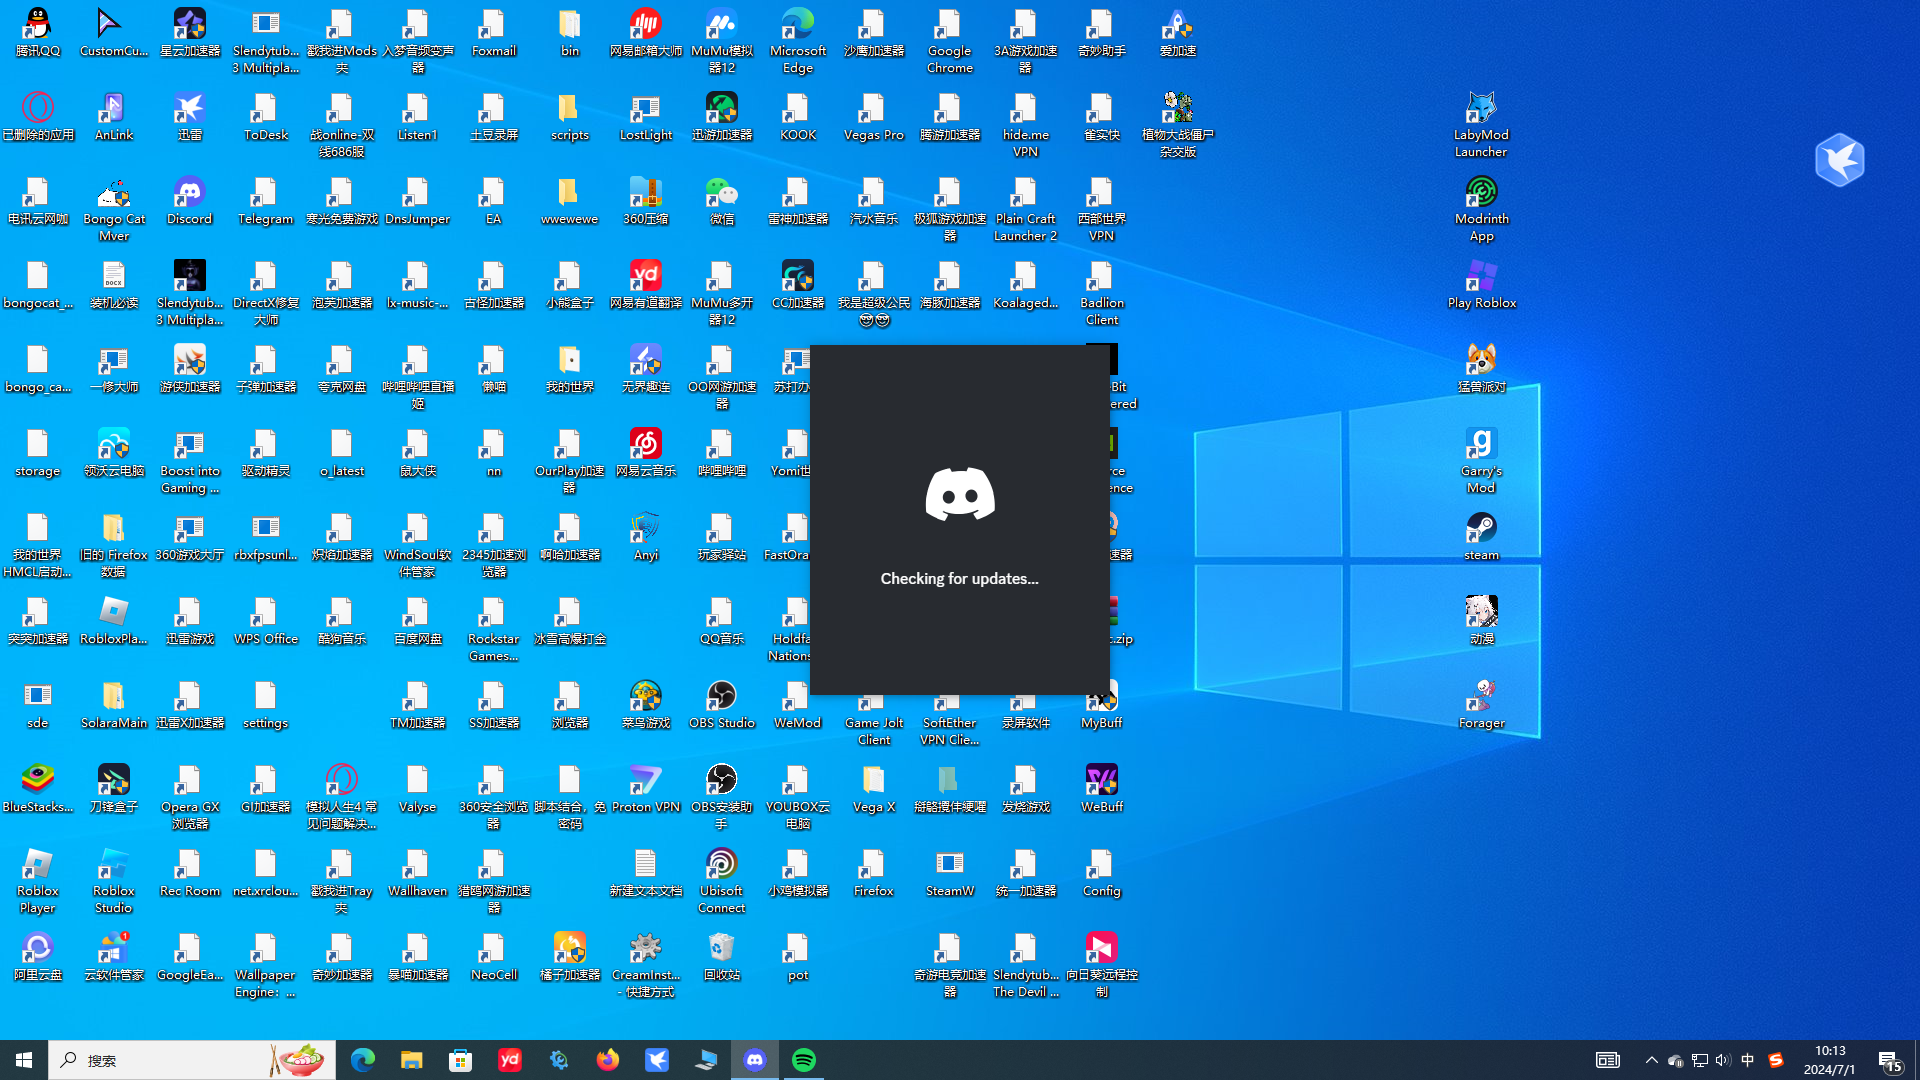Click the taskbar 搜索 search box
Image resolution: width=1920 pixels, height=1080 pixels.
point(192,1060)
